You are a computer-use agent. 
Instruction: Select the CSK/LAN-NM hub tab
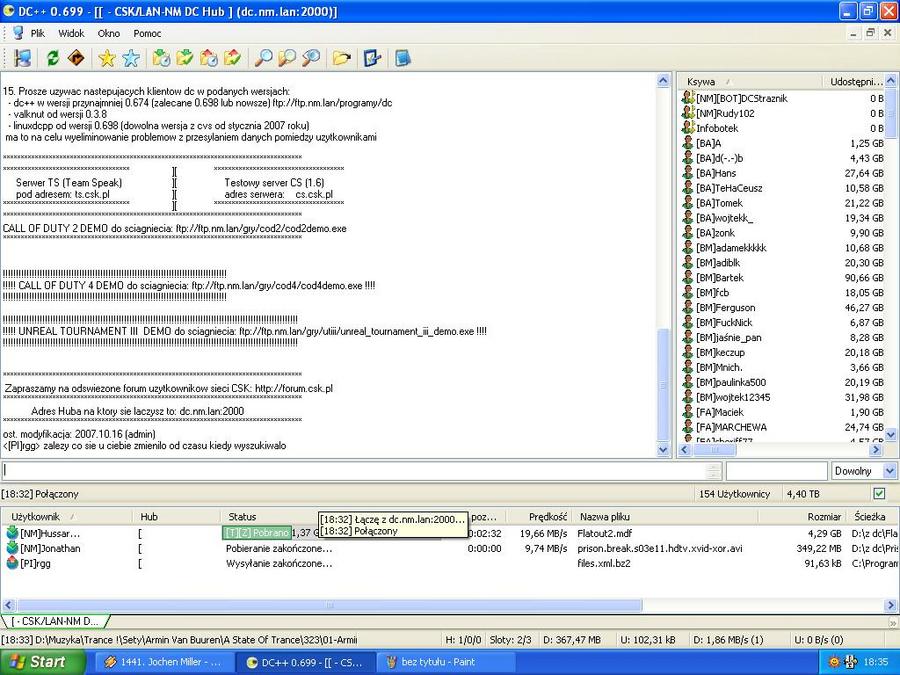click(55, 621)
